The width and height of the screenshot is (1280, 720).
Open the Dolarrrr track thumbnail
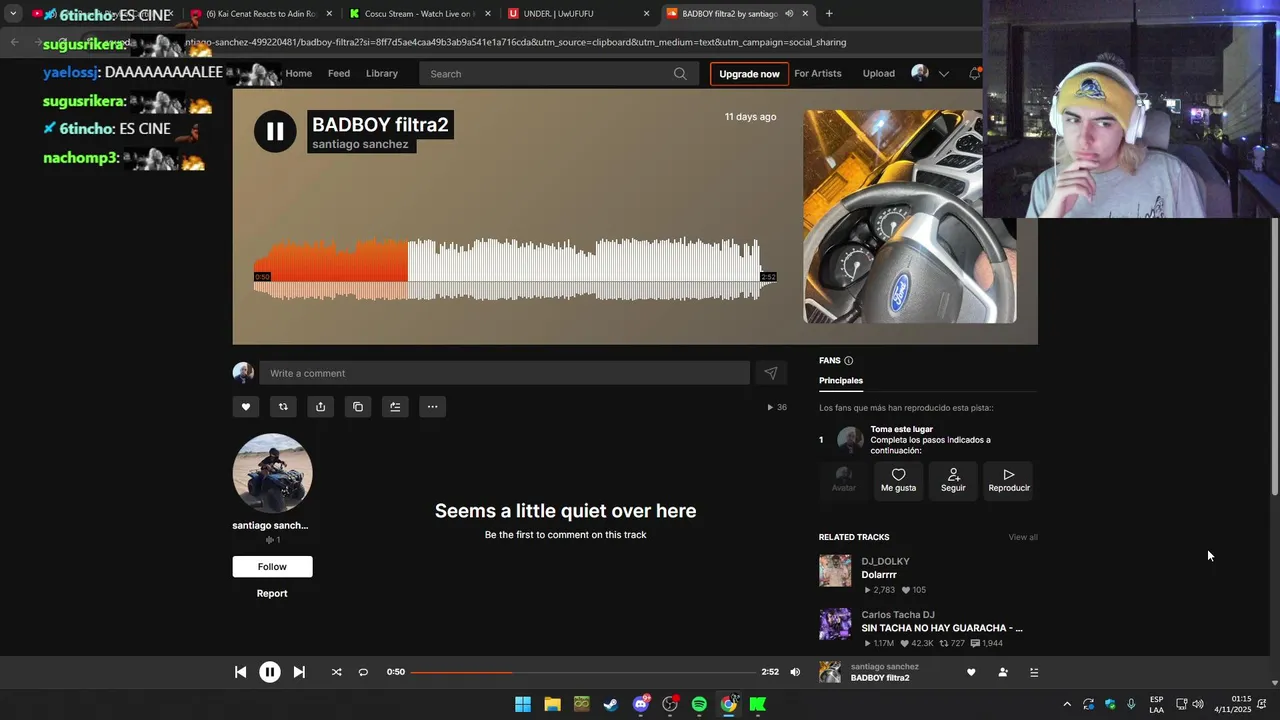click(x=835, y=571)
